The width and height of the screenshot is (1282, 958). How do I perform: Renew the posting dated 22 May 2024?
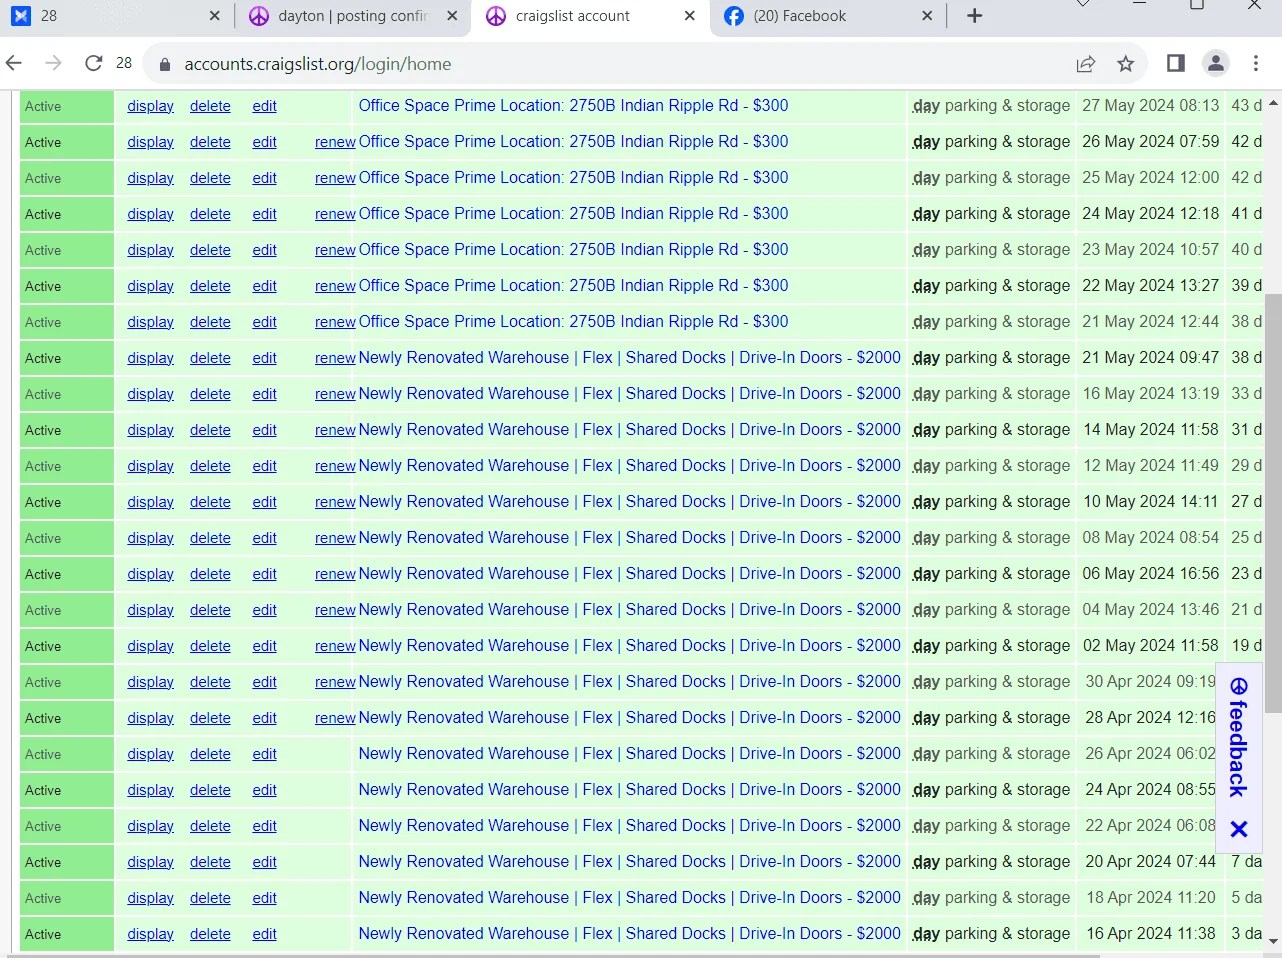click(335, 286)
